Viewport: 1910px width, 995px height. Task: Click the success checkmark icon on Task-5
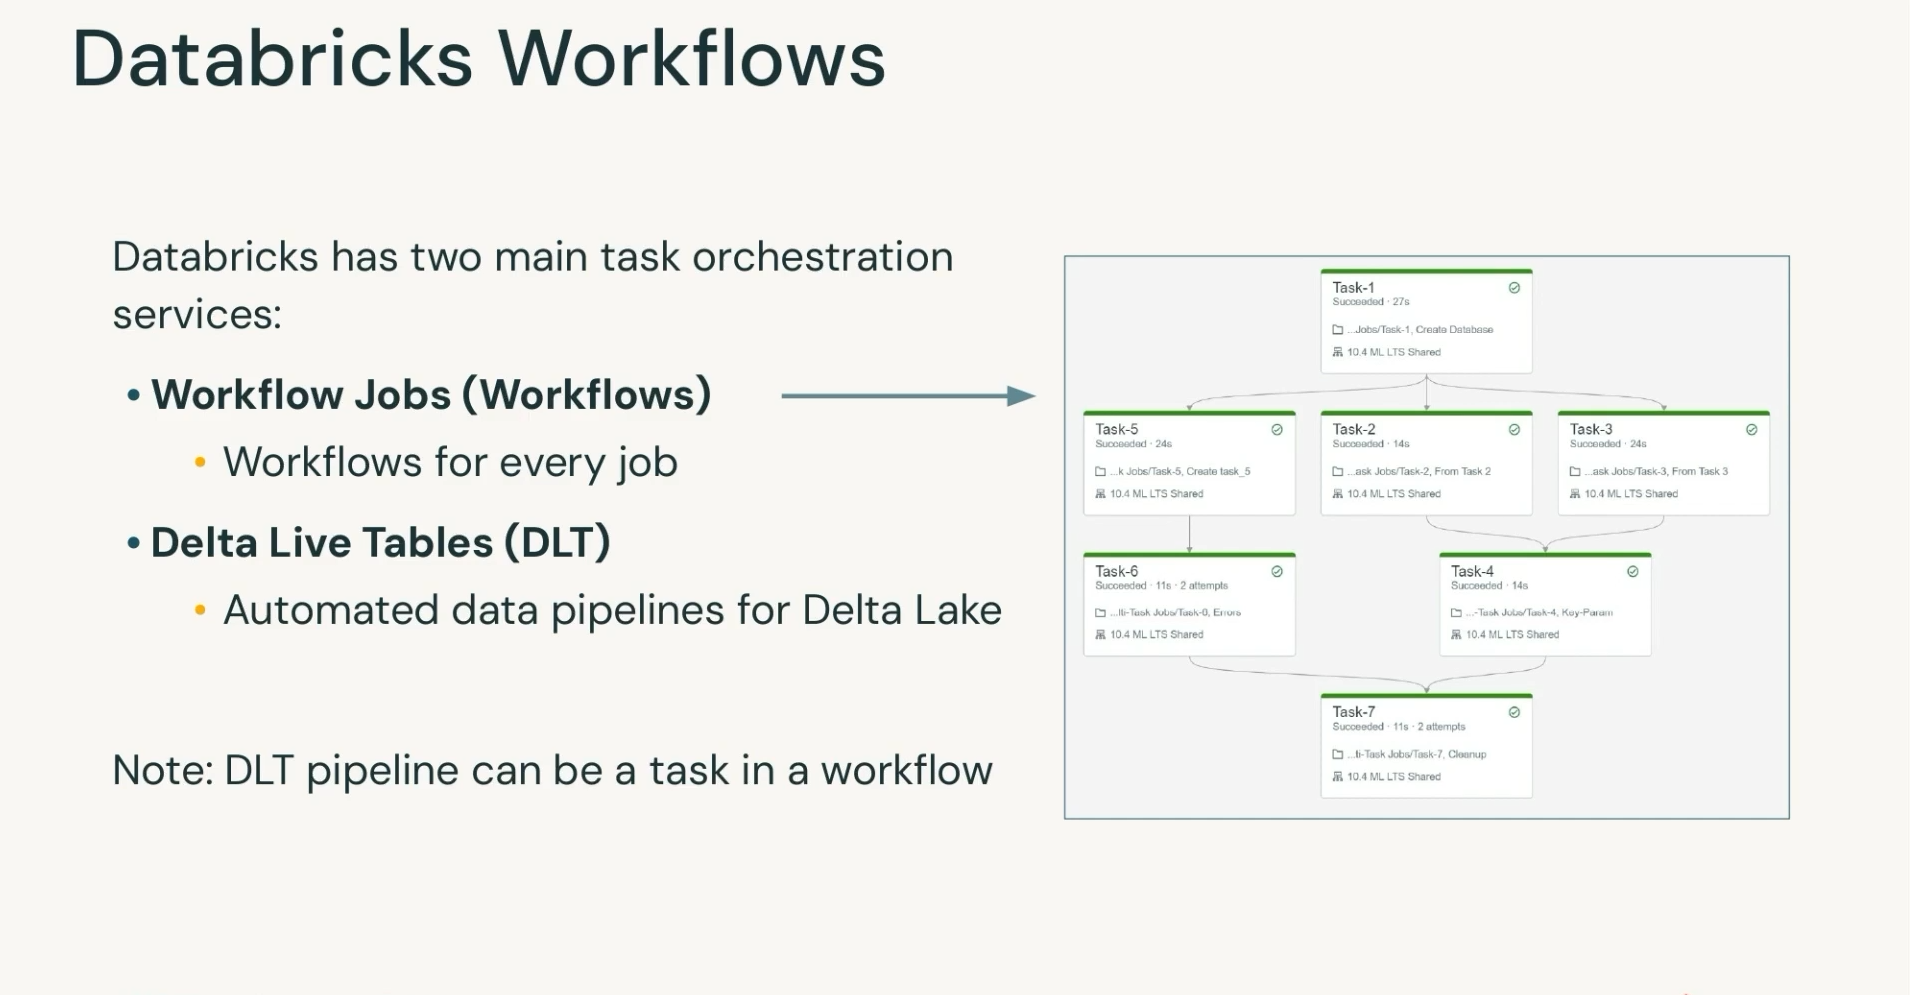click(x=1277, y=430)
